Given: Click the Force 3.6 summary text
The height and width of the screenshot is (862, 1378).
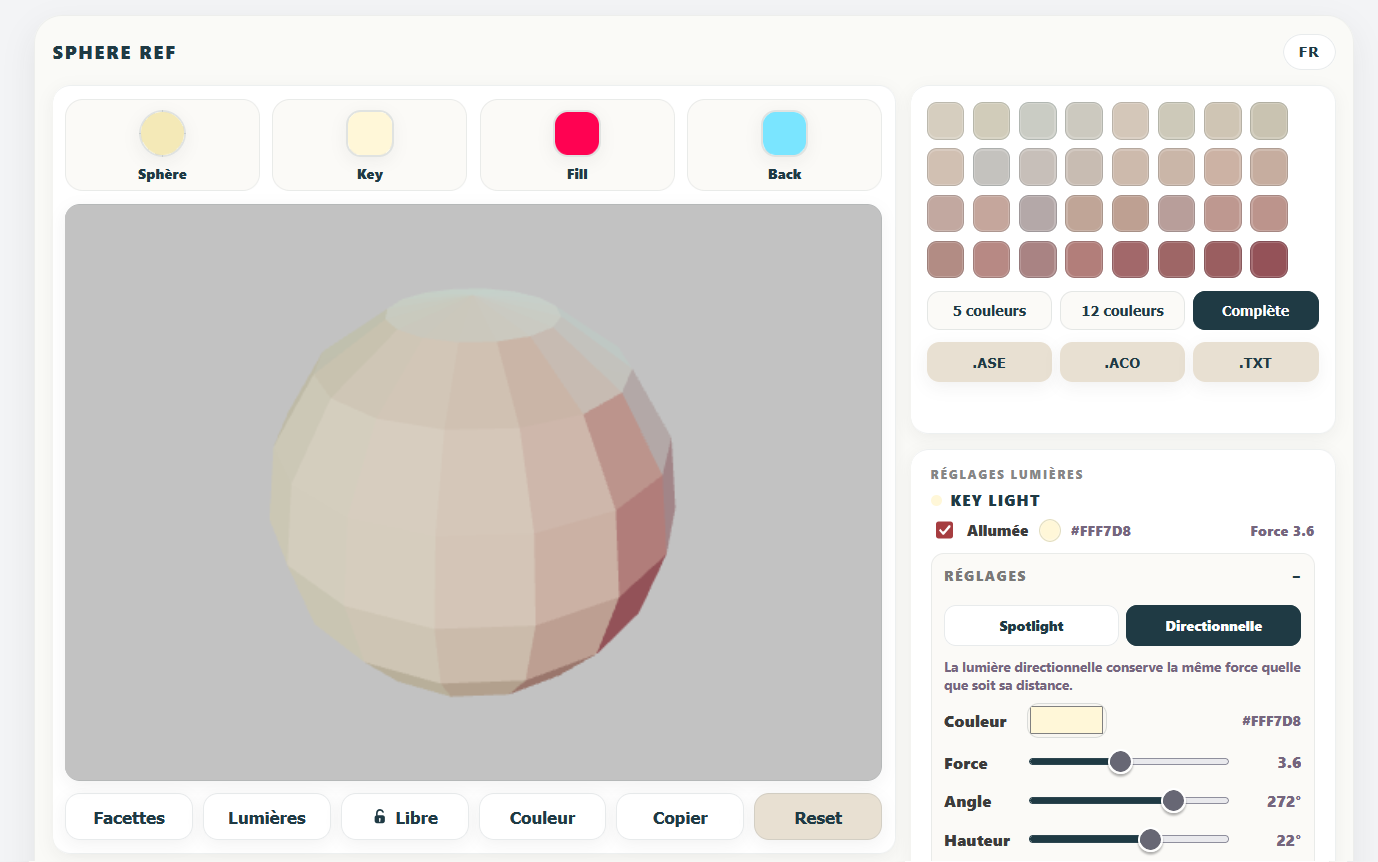Looking at the screenshot, I should pyautogui.click(x=1282, y=531).
